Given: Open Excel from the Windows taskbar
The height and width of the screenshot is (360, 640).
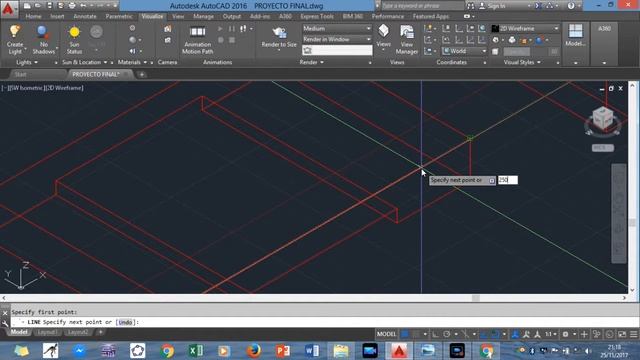Looking at the screenshot, I should pos(196,351).
